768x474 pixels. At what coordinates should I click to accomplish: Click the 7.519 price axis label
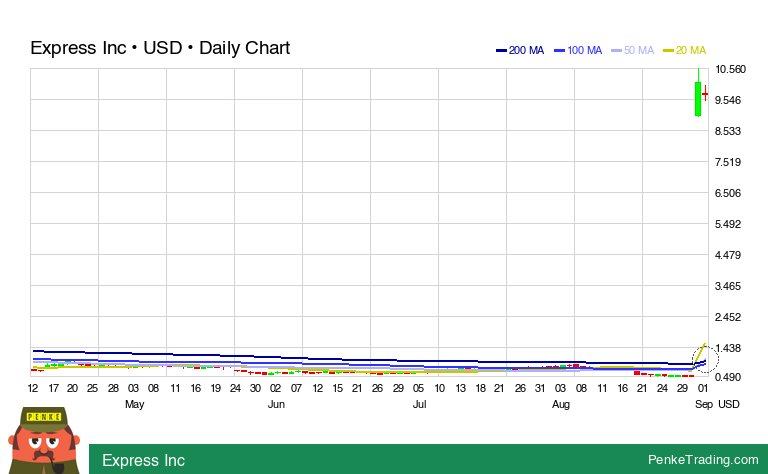point(728,162)
